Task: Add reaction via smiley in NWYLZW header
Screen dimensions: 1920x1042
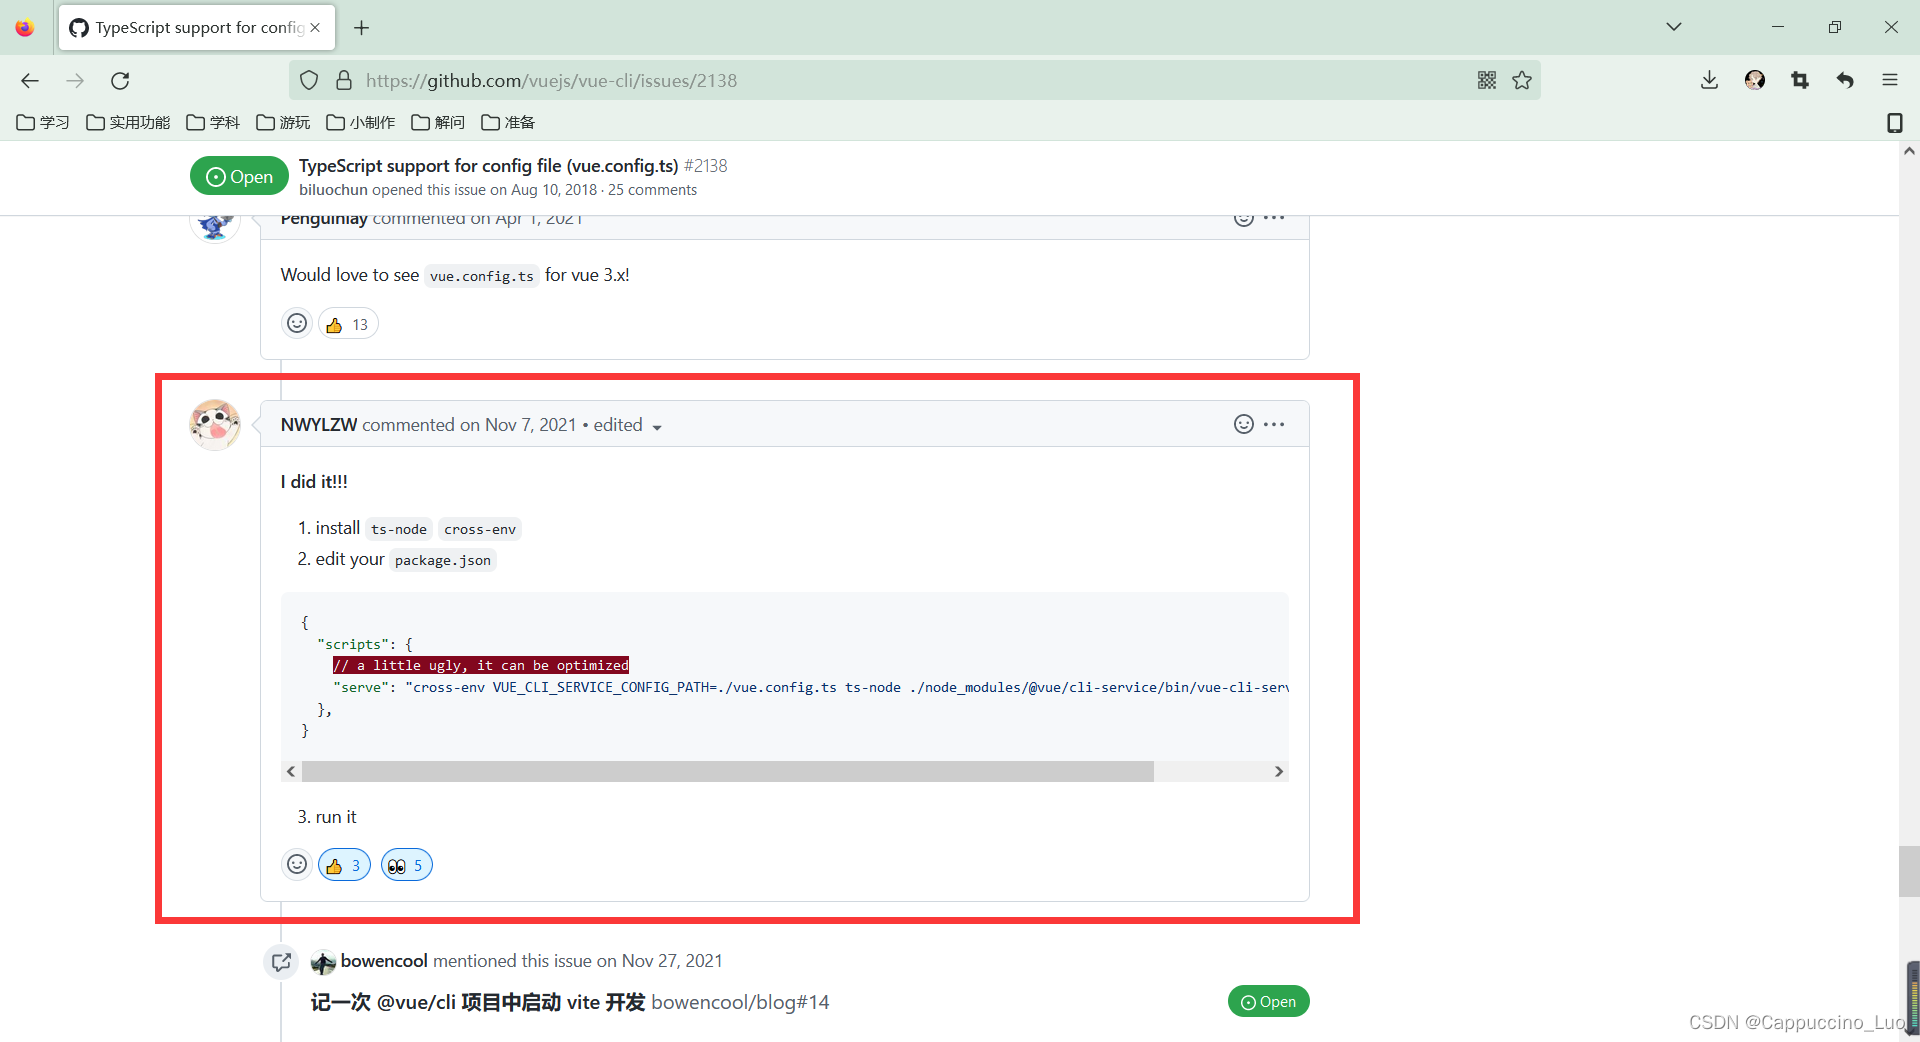Action: coord(1243,424)
